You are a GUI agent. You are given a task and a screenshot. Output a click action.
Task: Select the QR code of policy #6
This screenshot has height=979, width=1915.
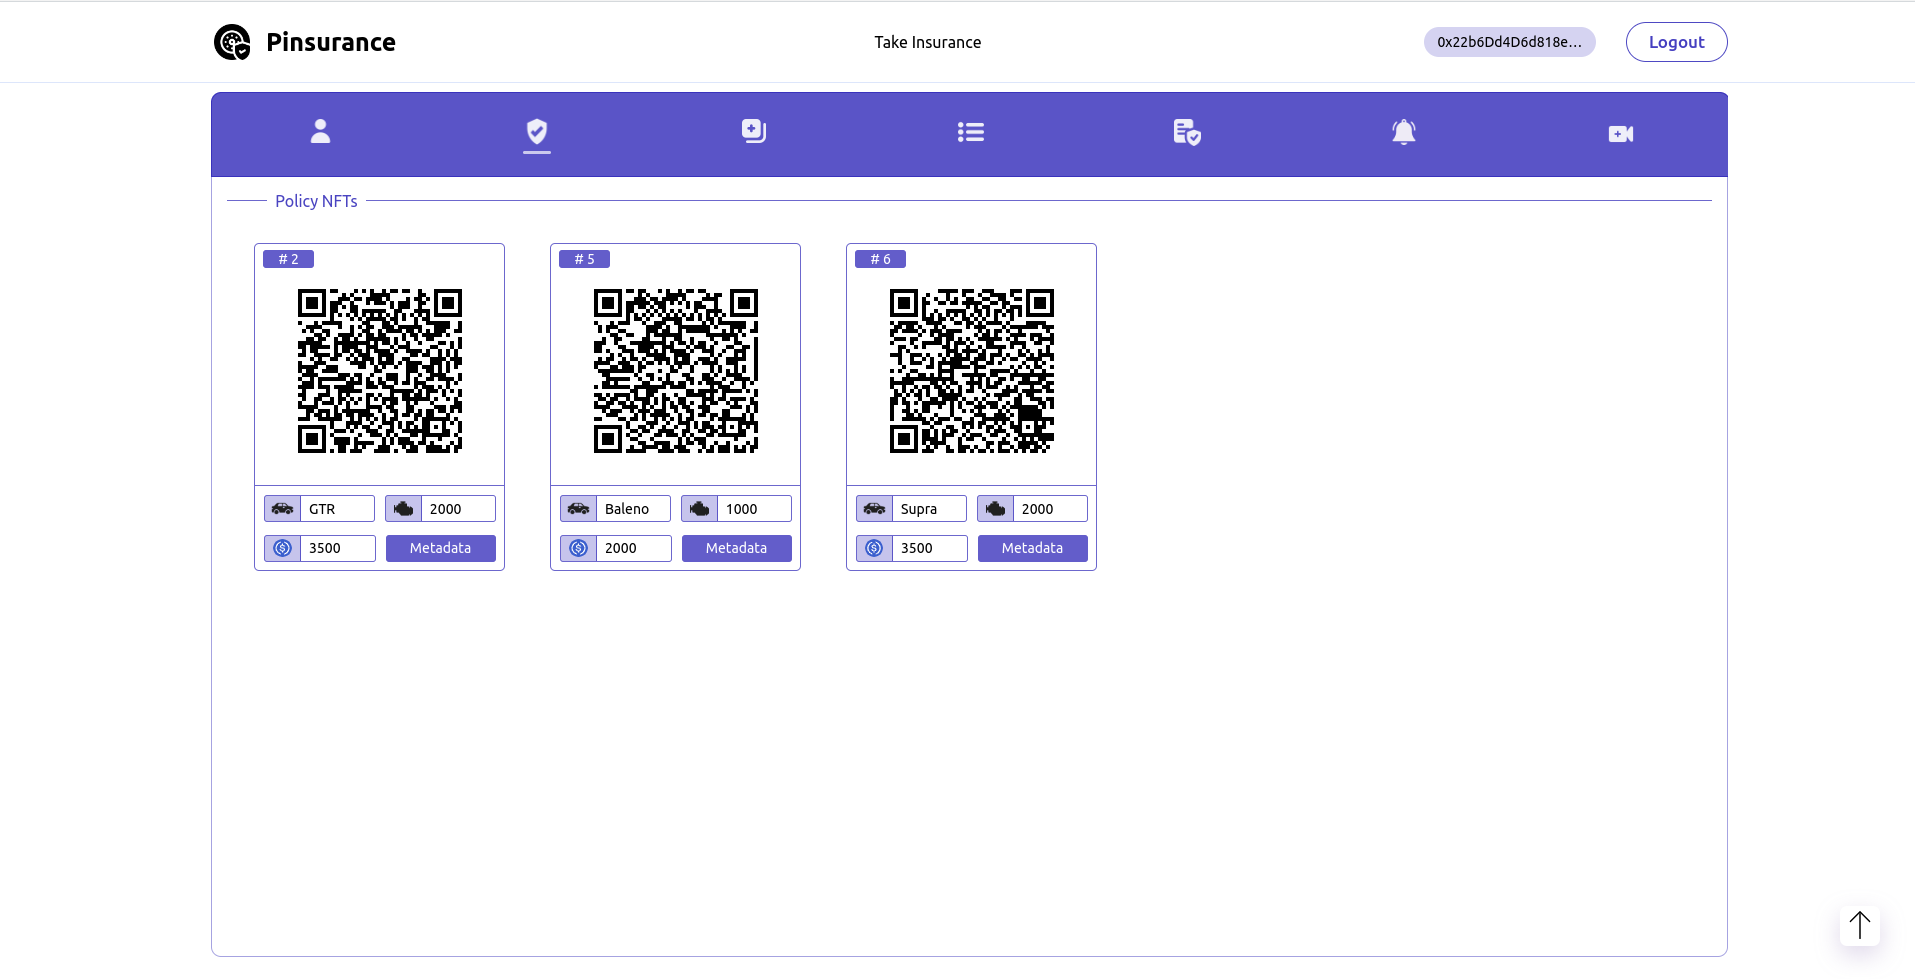(x=972, y=371)
